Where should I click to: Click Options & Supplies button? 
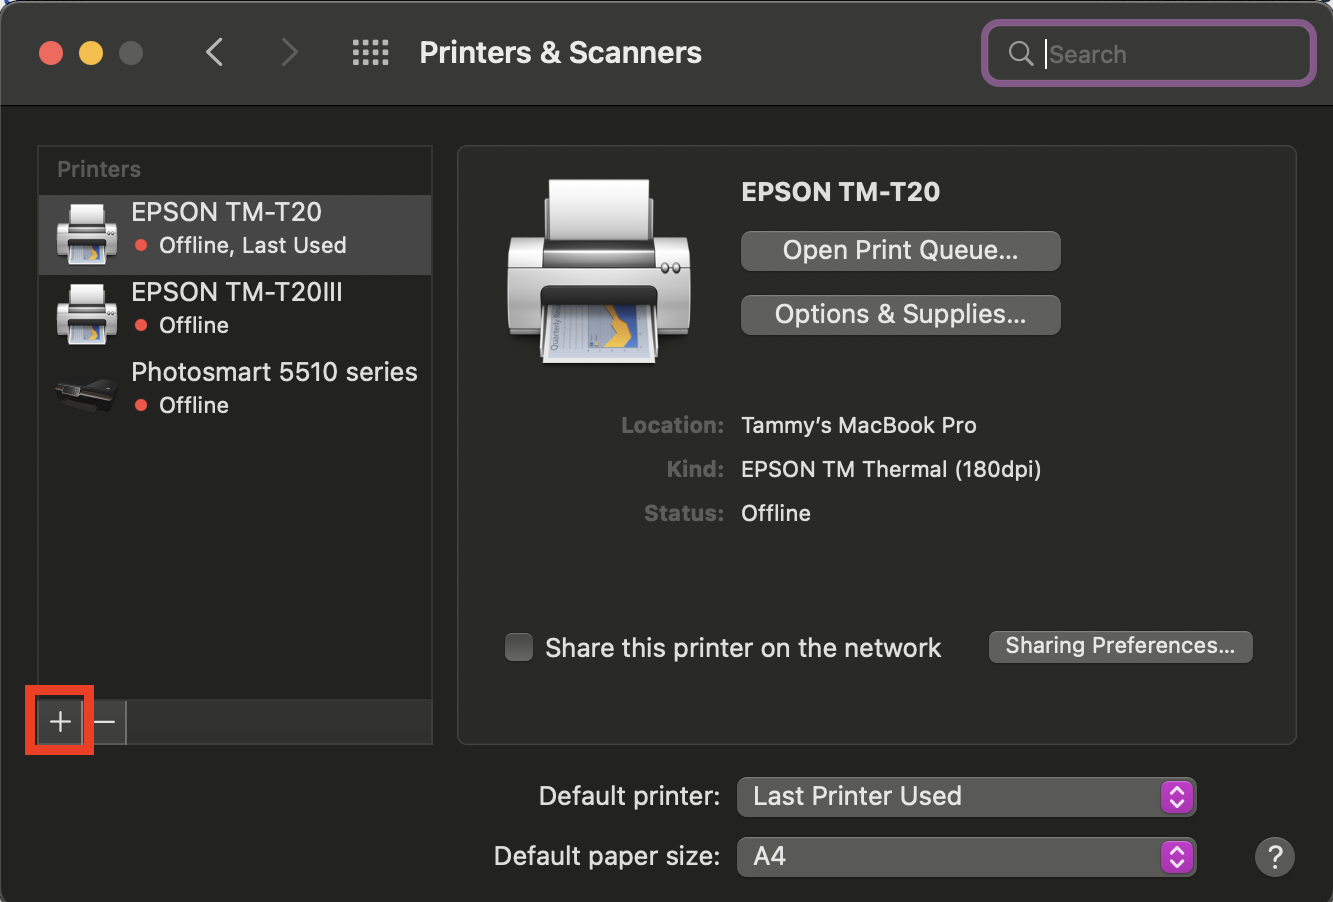[x=900, y=315]
